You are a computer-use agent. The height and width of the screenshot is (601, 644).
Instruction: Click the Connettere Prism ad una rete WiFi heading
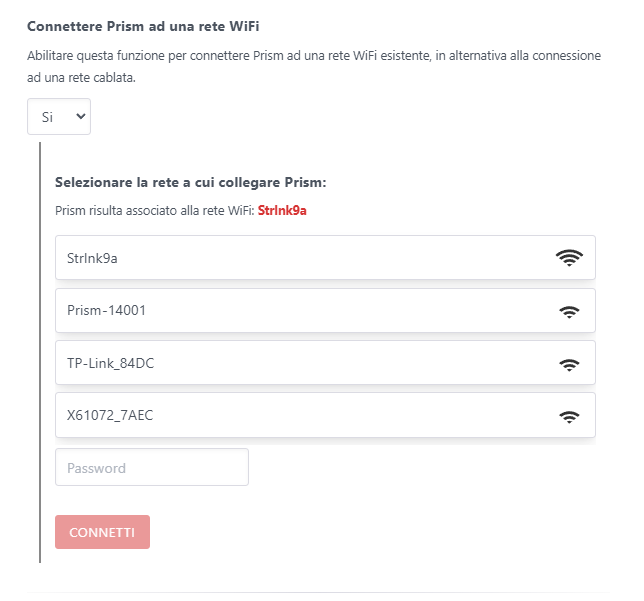tap(143, 26)
